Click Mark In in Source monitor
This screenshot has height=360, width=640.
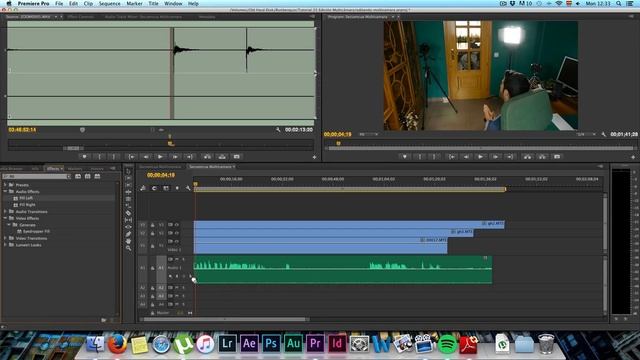coord(99,157)
